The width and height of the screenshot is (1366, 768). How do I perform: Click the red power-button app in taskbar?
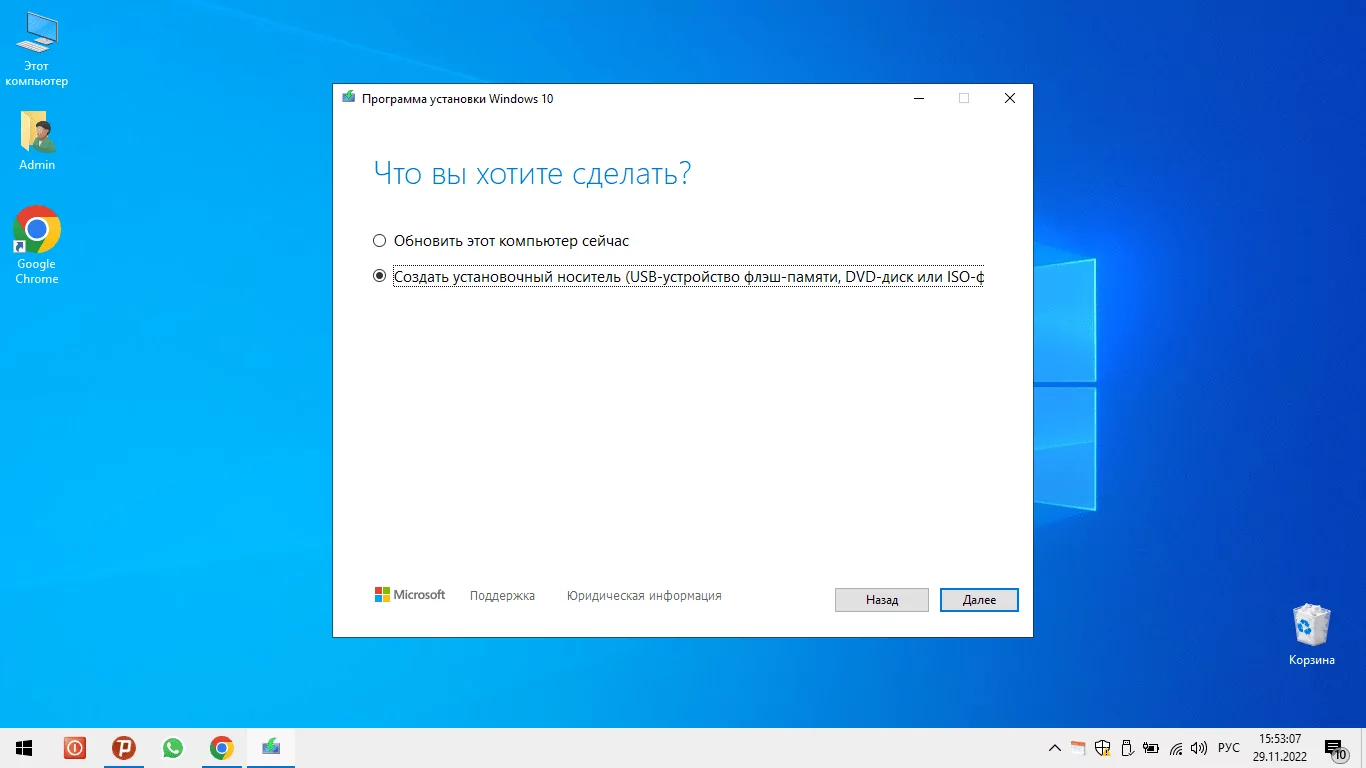click(x=75, y=748)
